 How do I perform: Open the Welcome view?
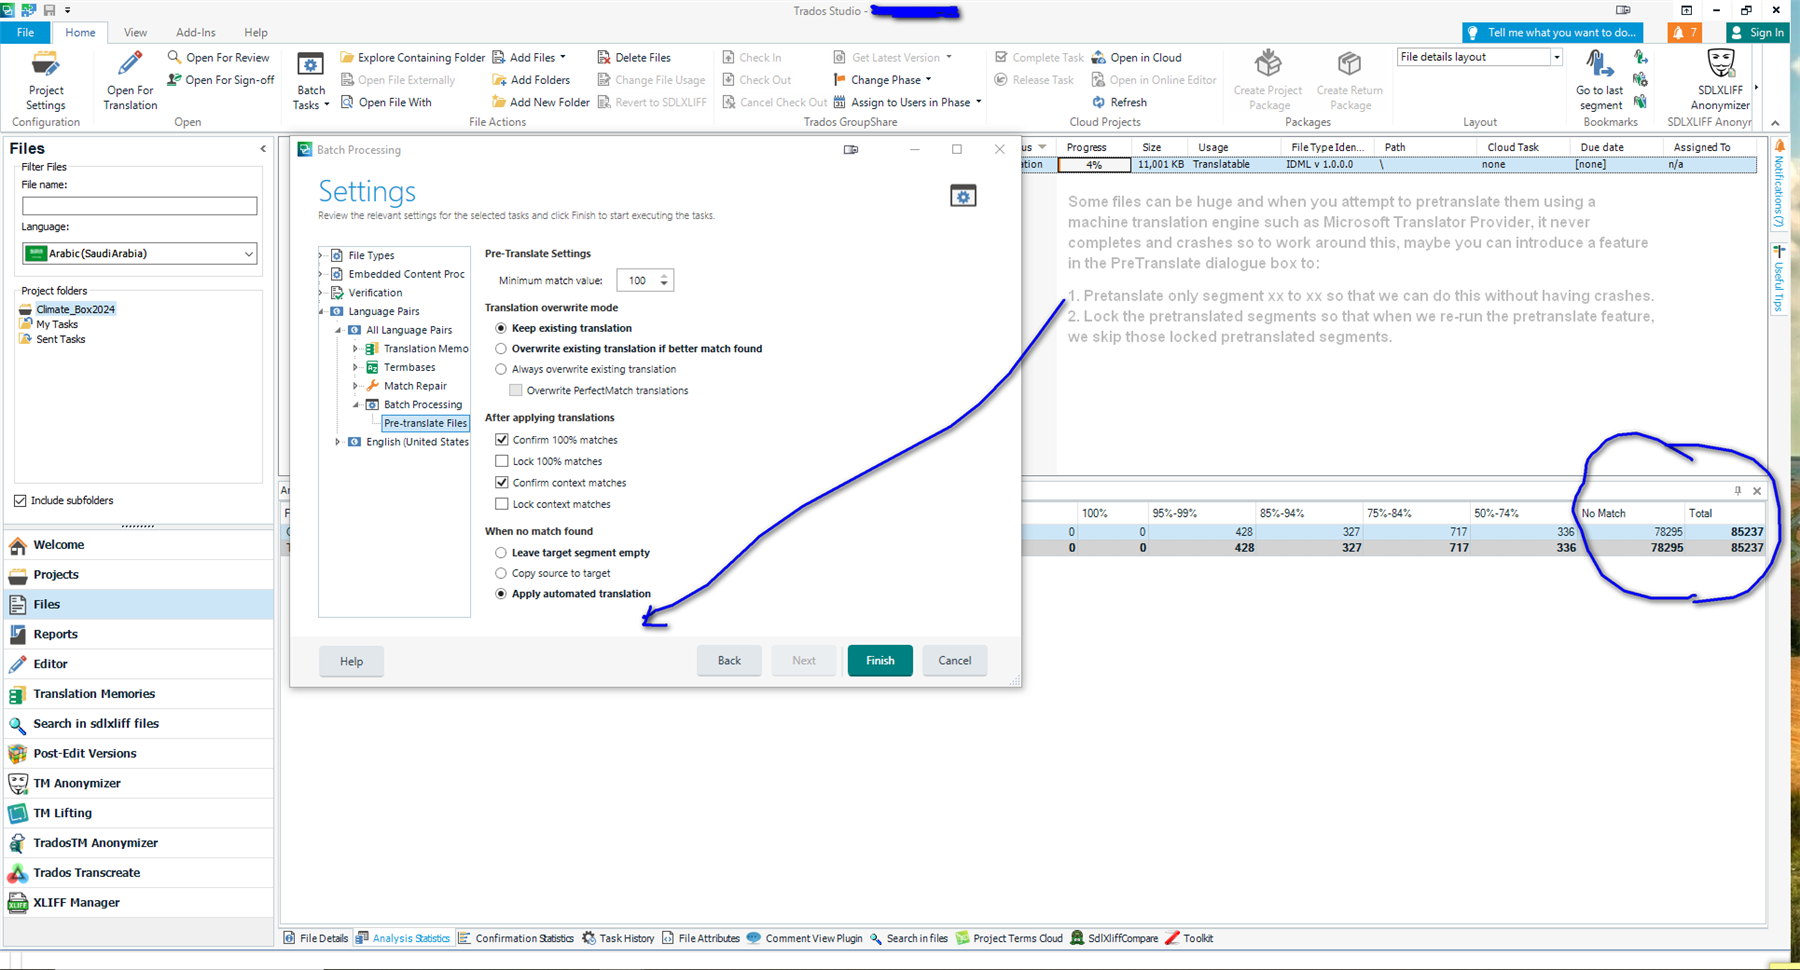(x=139, y=545)
